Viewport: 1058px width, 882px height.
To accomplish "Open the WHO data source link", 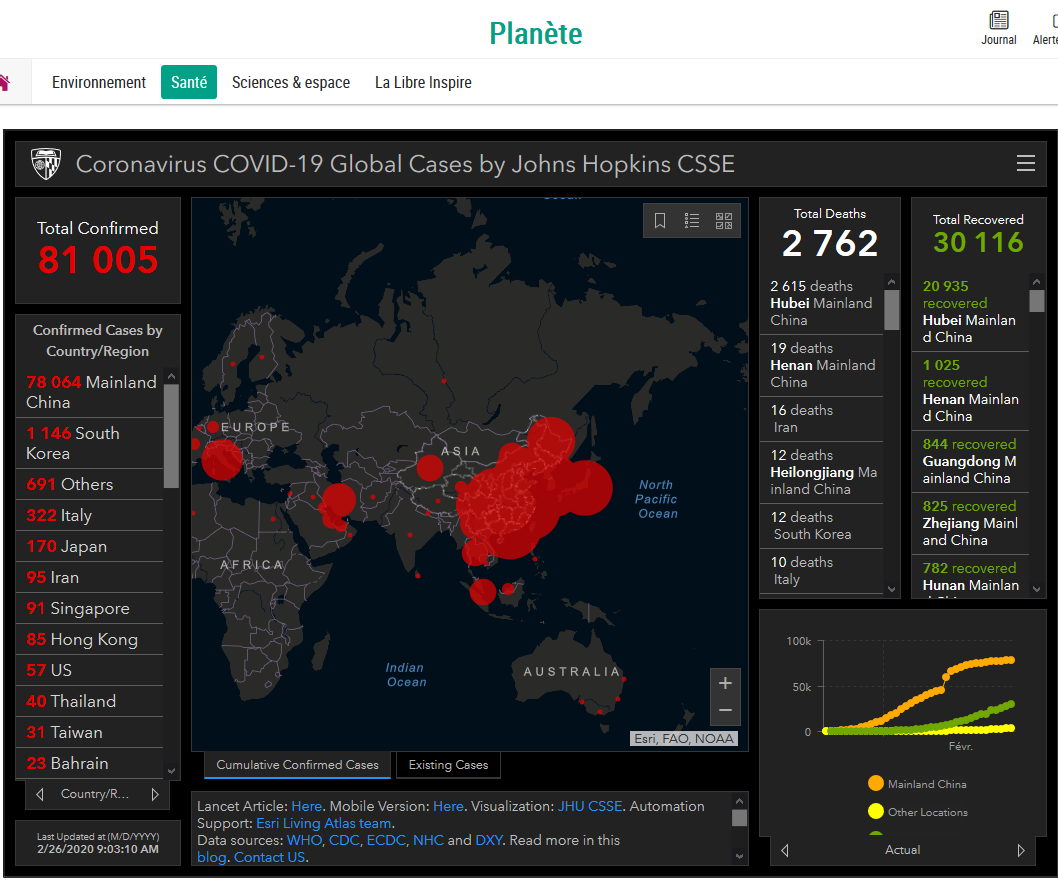I will click(305, 840).
